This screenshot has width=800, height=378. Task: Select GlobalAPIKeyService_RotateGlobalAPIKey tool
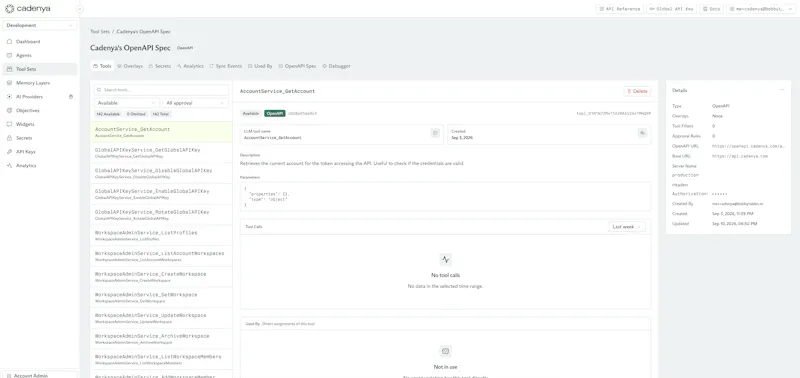click(x=161, y=215)
